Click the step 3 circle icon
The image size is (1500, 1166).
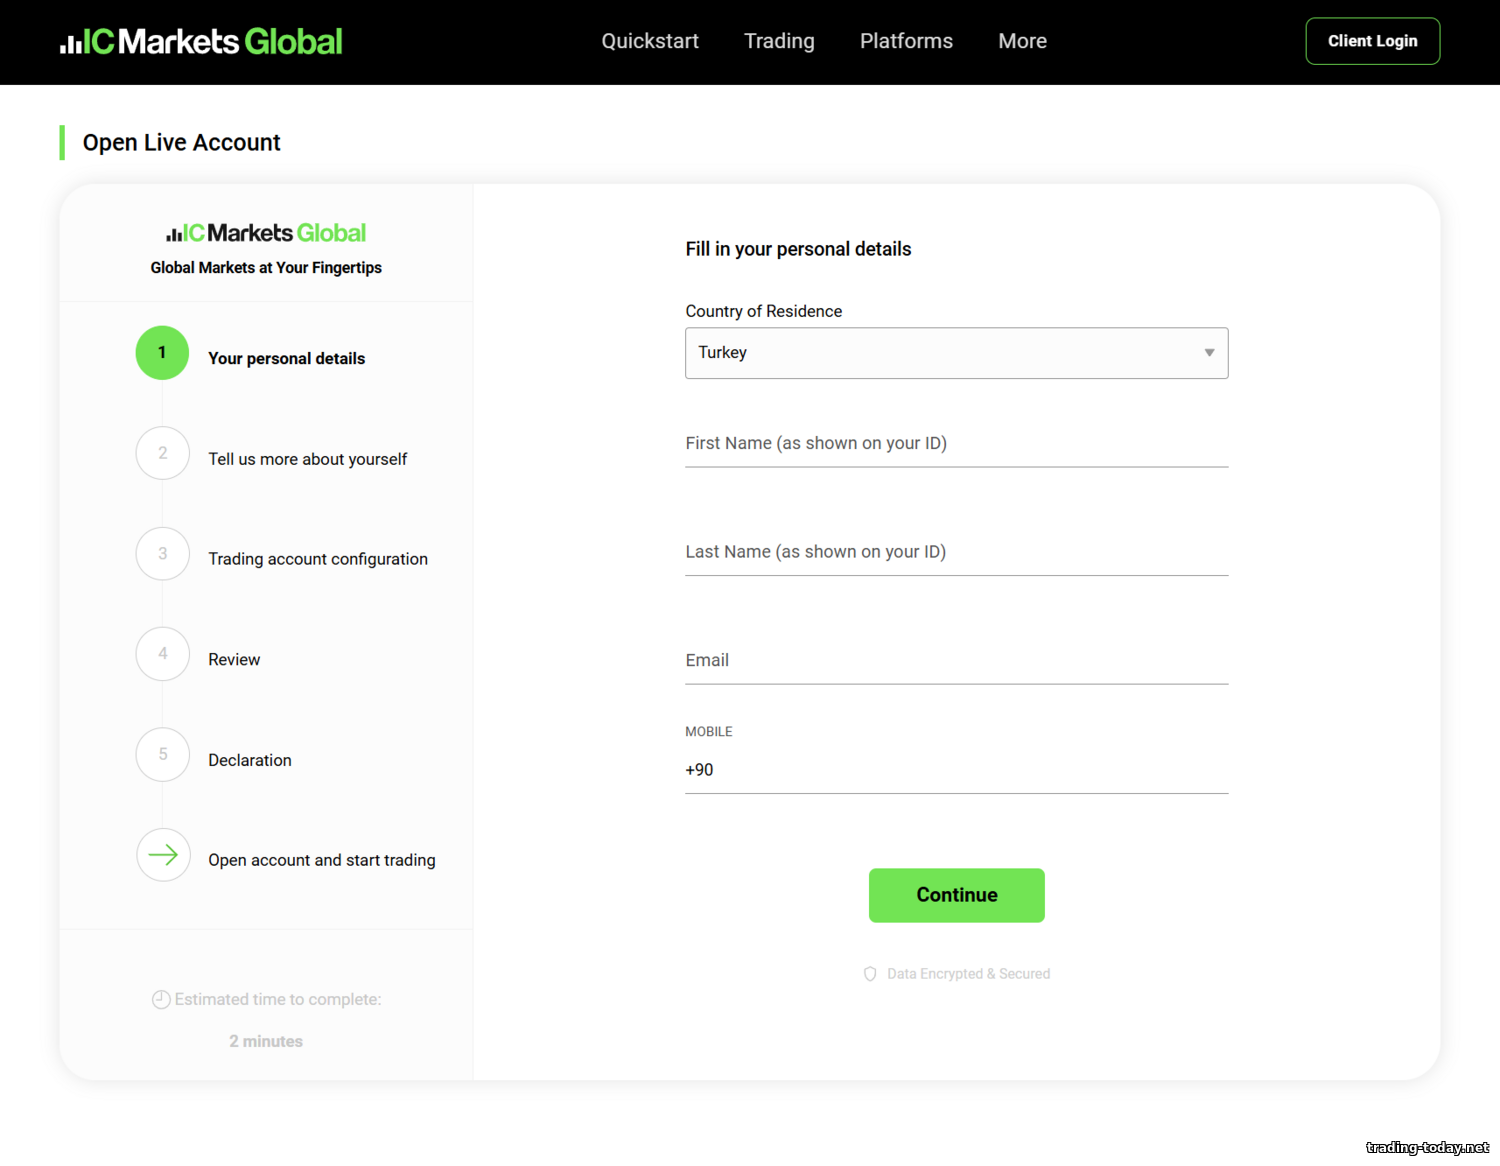[162, 554]
